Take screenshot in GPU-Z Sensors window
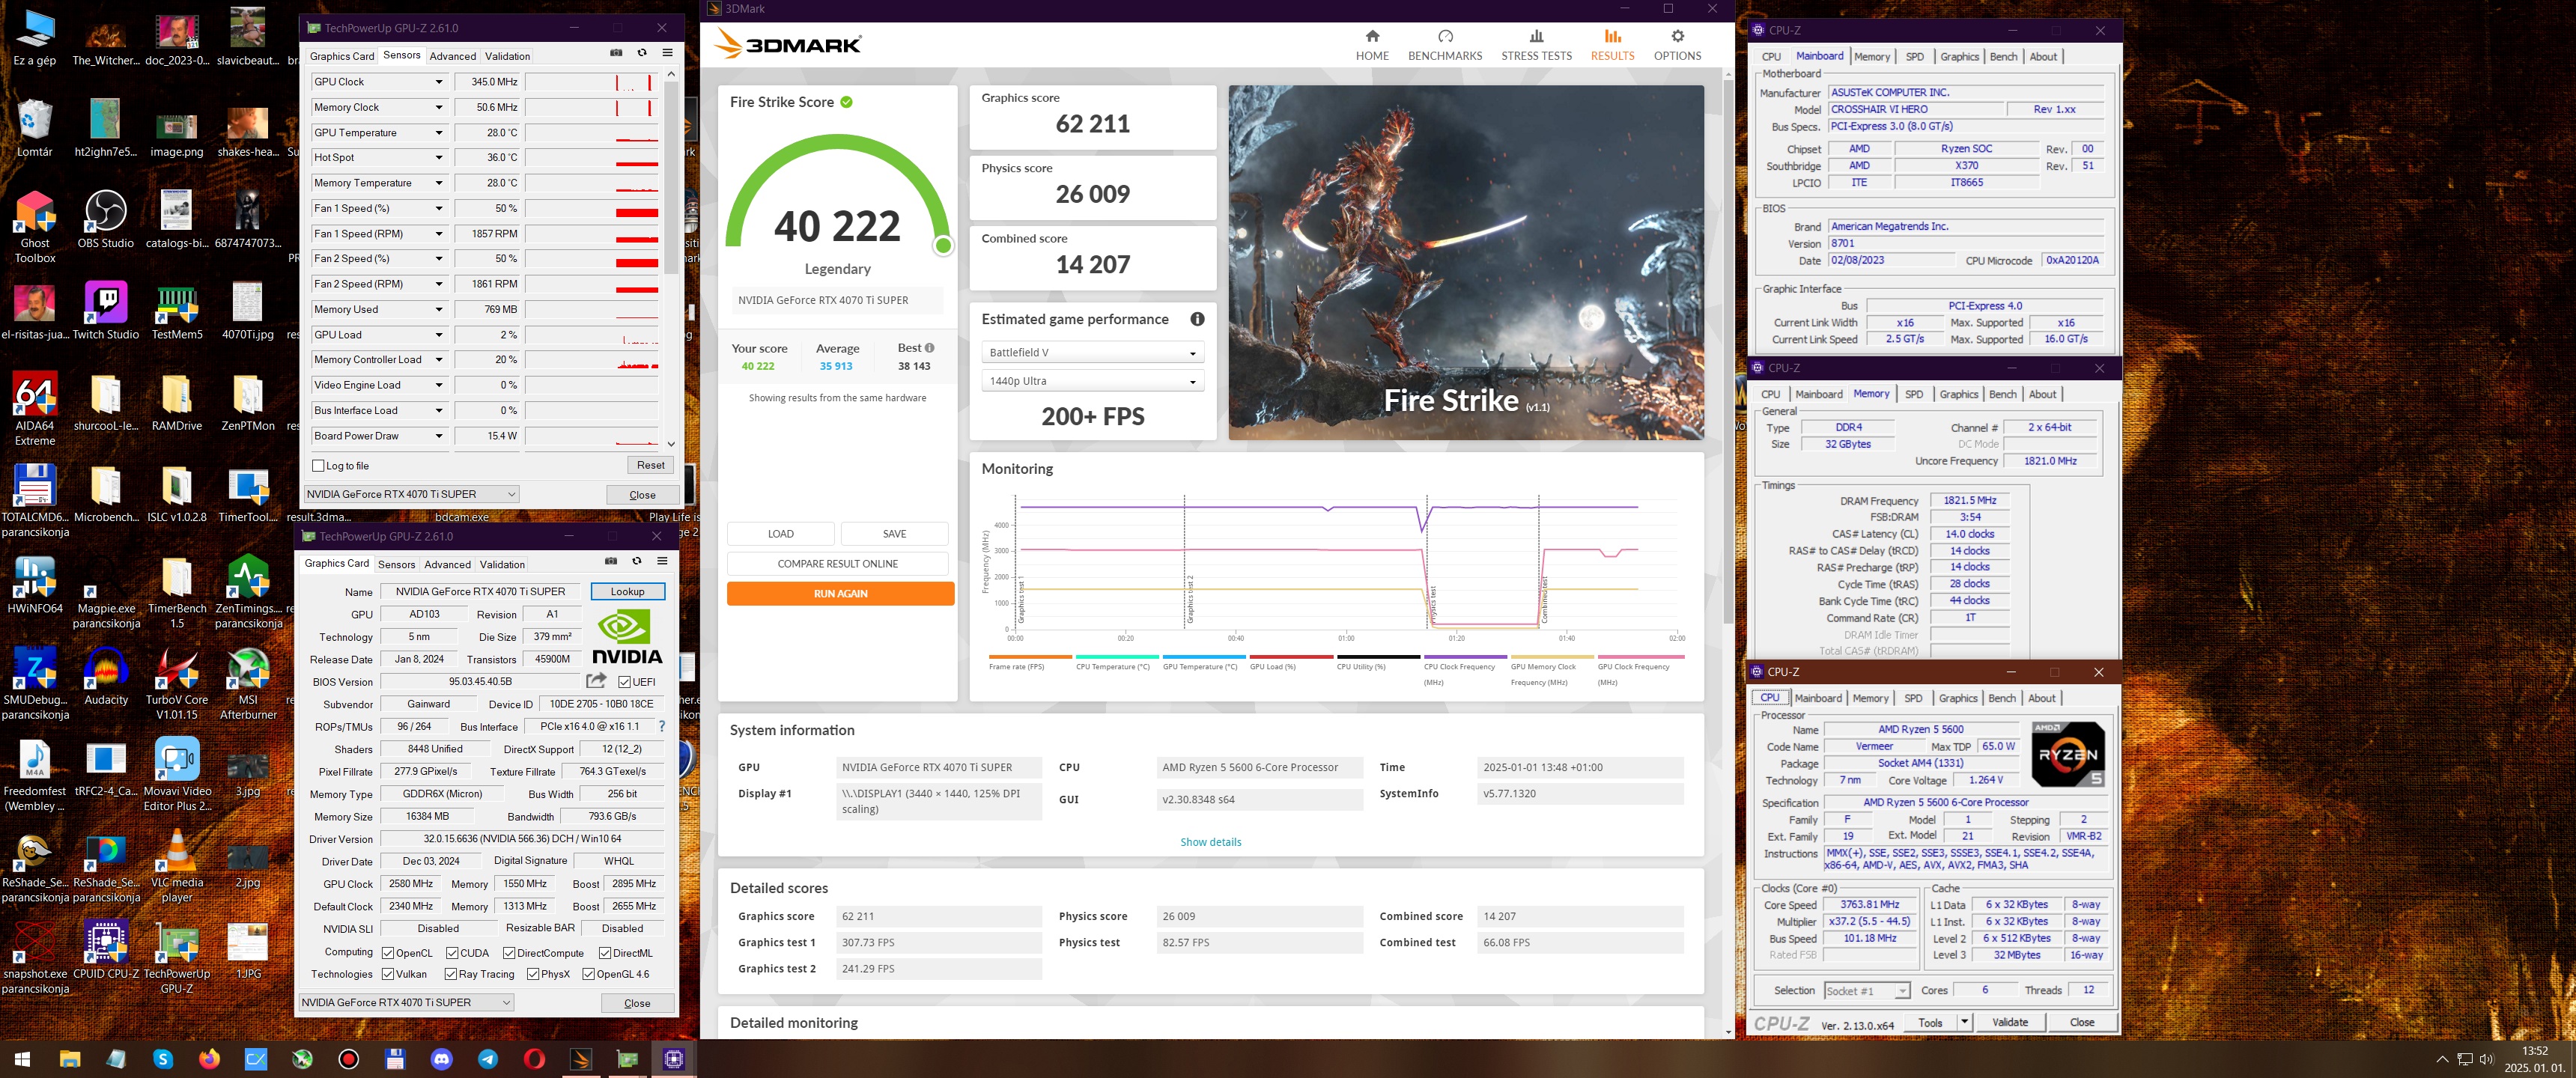Viewport: 2576px width, 1078px height. point(616,53)
